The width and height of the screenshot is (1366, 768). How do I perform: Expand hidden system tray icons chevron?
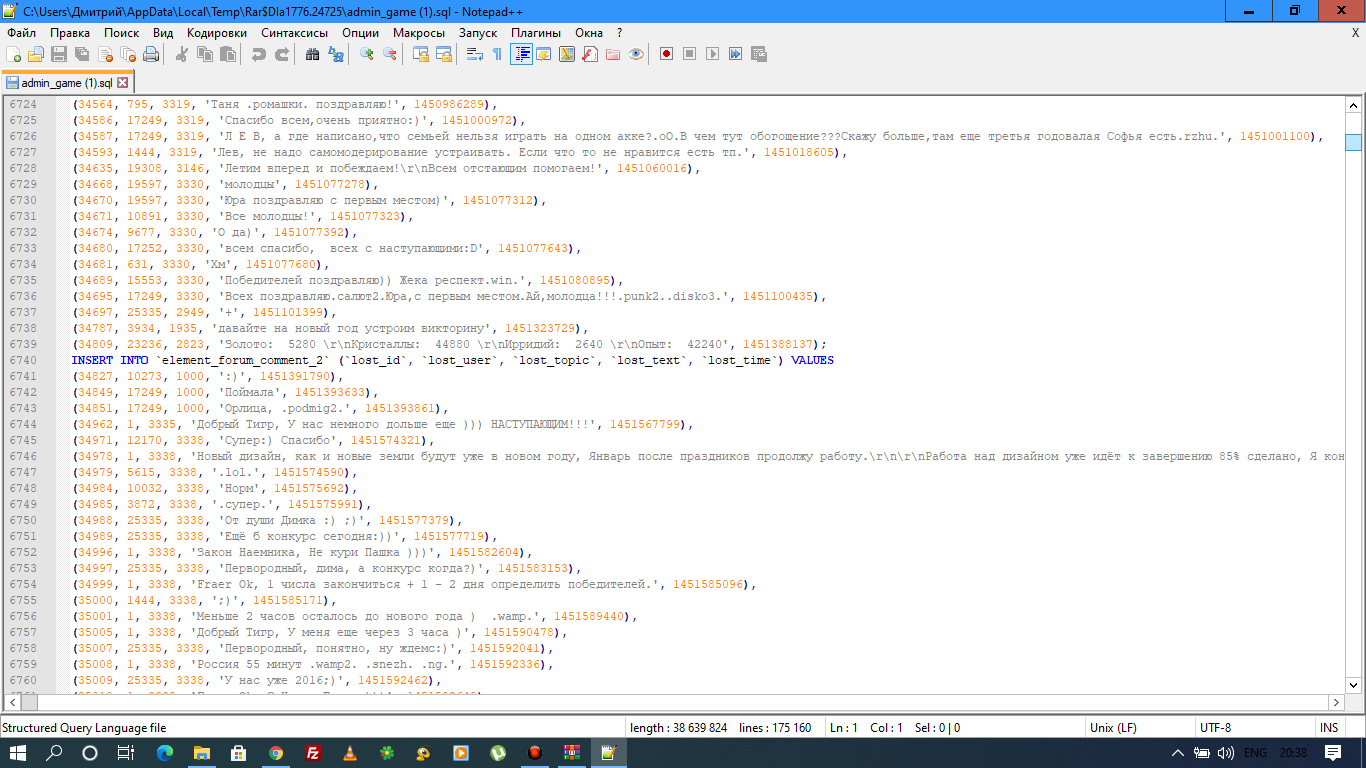1177,753
